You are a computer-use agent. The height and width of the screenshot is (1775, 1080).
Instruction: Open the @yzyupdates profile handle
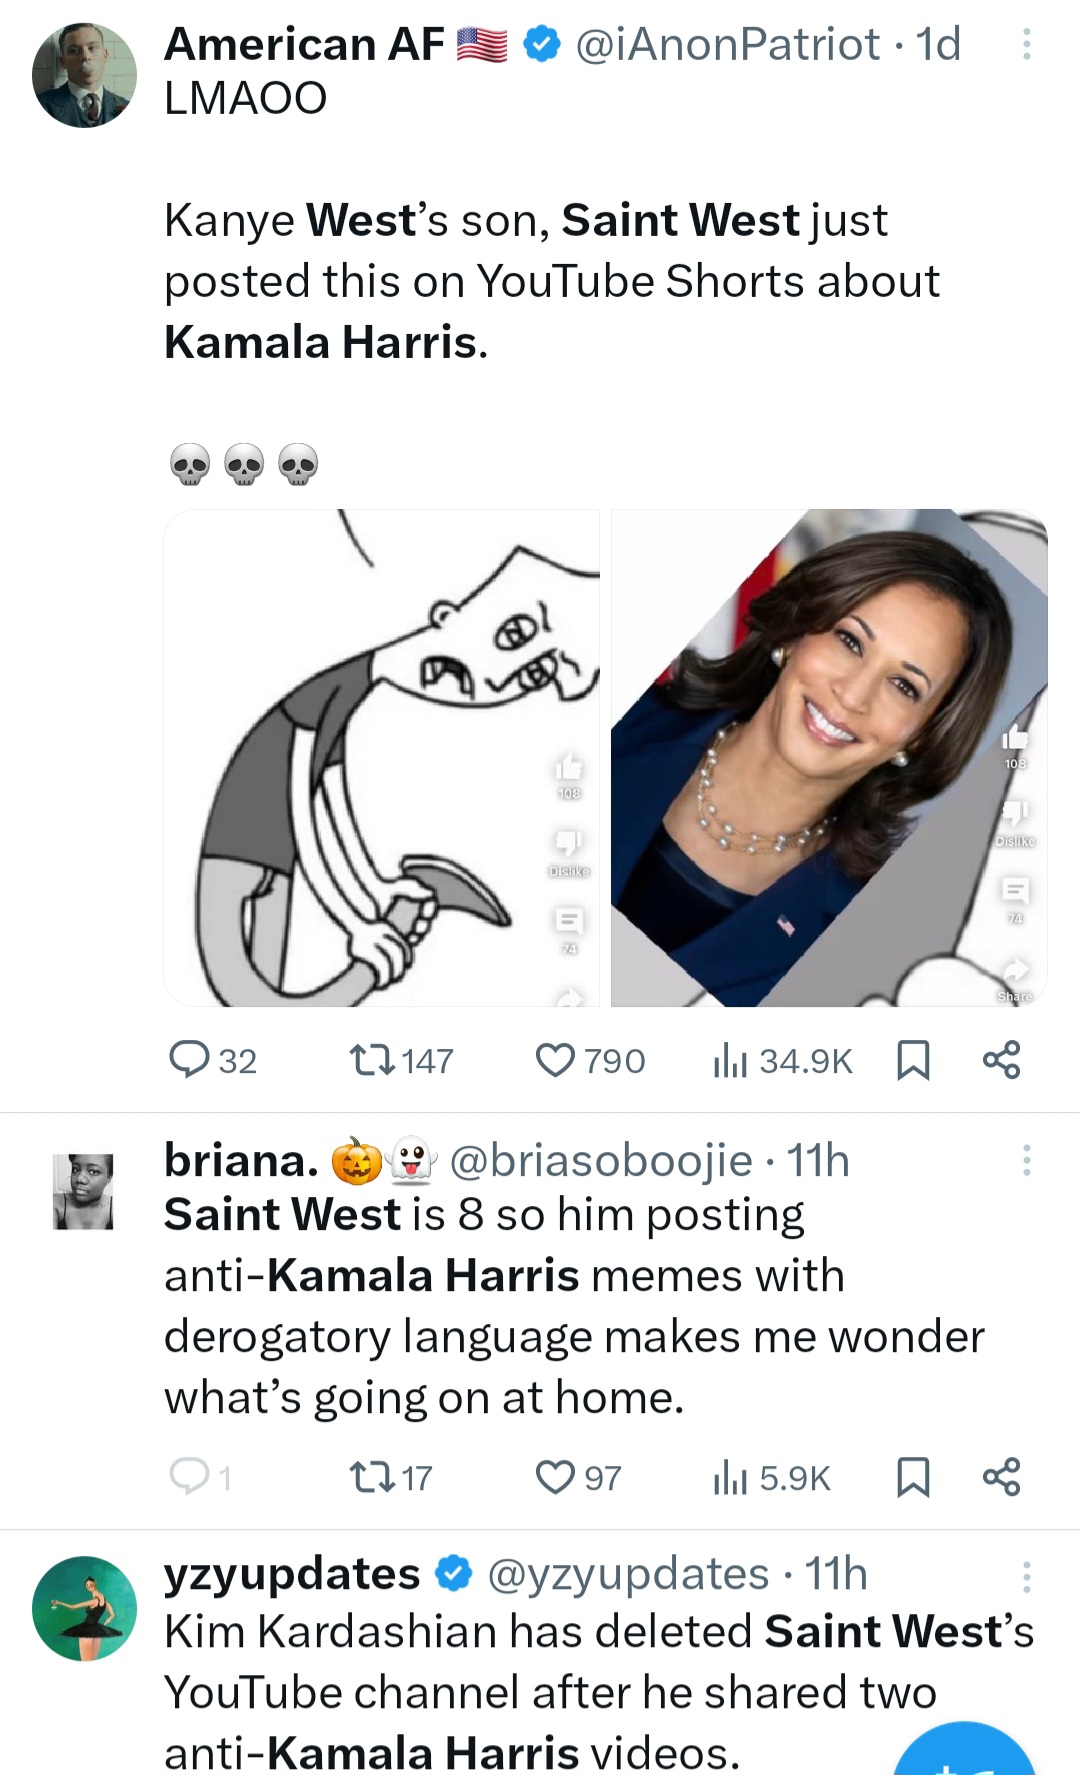click(628, 1574)
